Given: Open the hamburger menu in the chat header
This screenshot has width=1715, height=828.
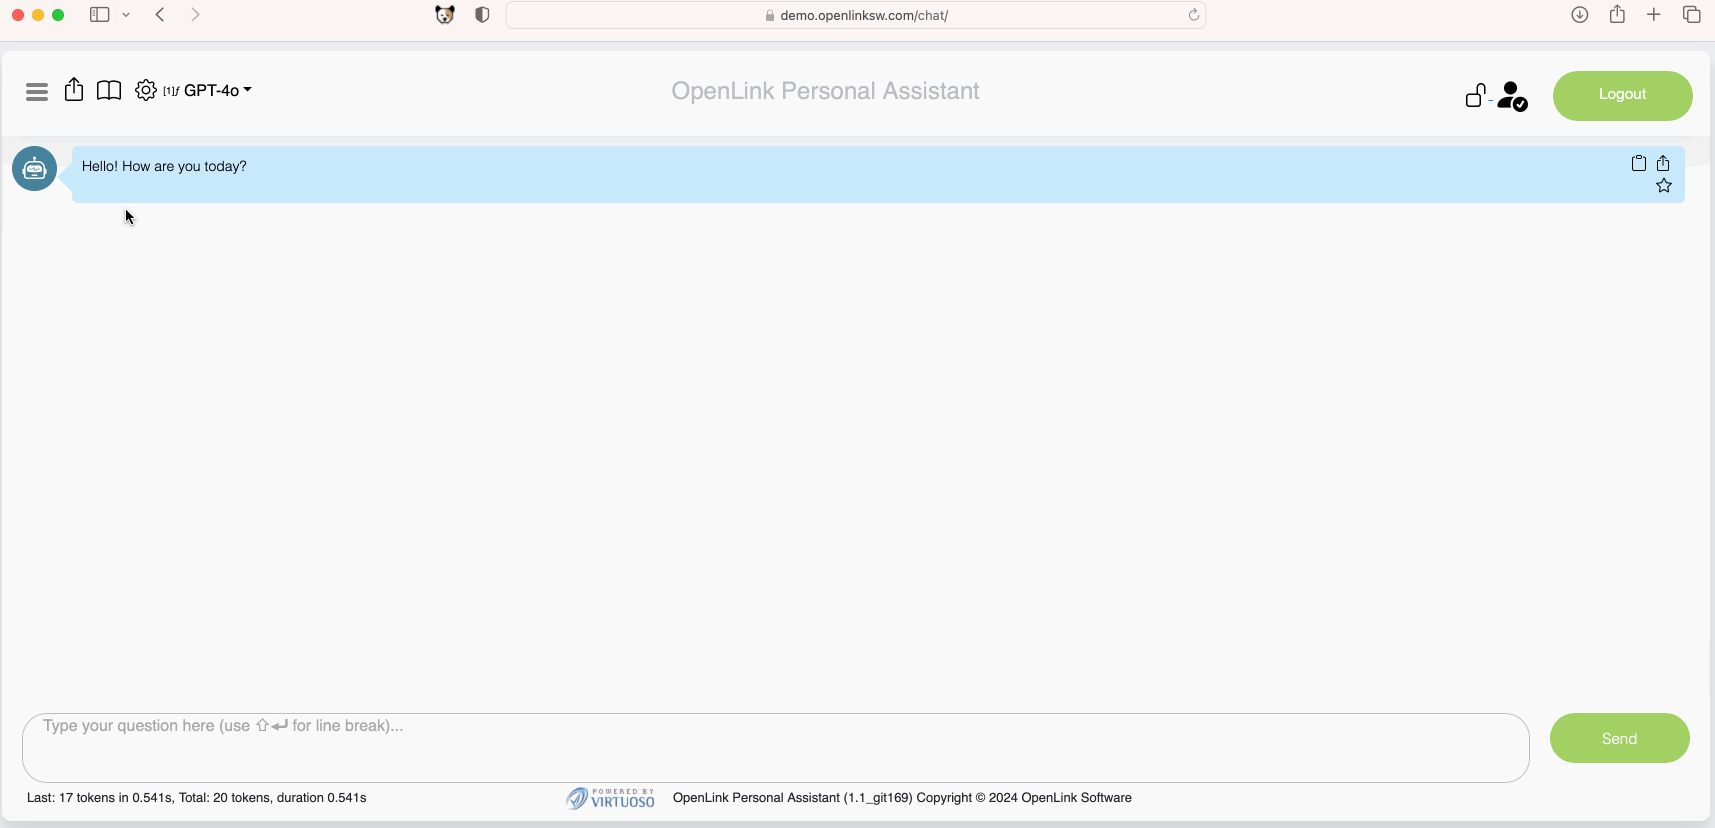Looking at the screenshot, I should [37, 92].
